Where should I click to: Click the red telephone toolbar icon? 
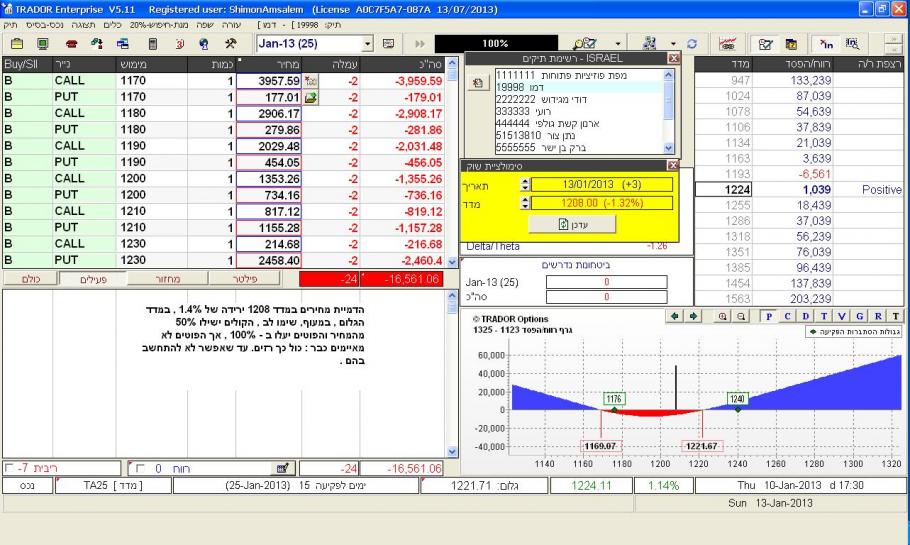[x=71, y=45]
